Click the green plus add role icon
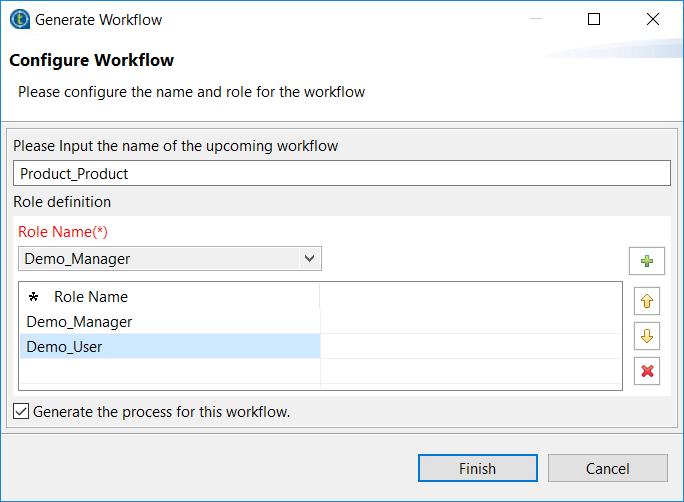 647,262
